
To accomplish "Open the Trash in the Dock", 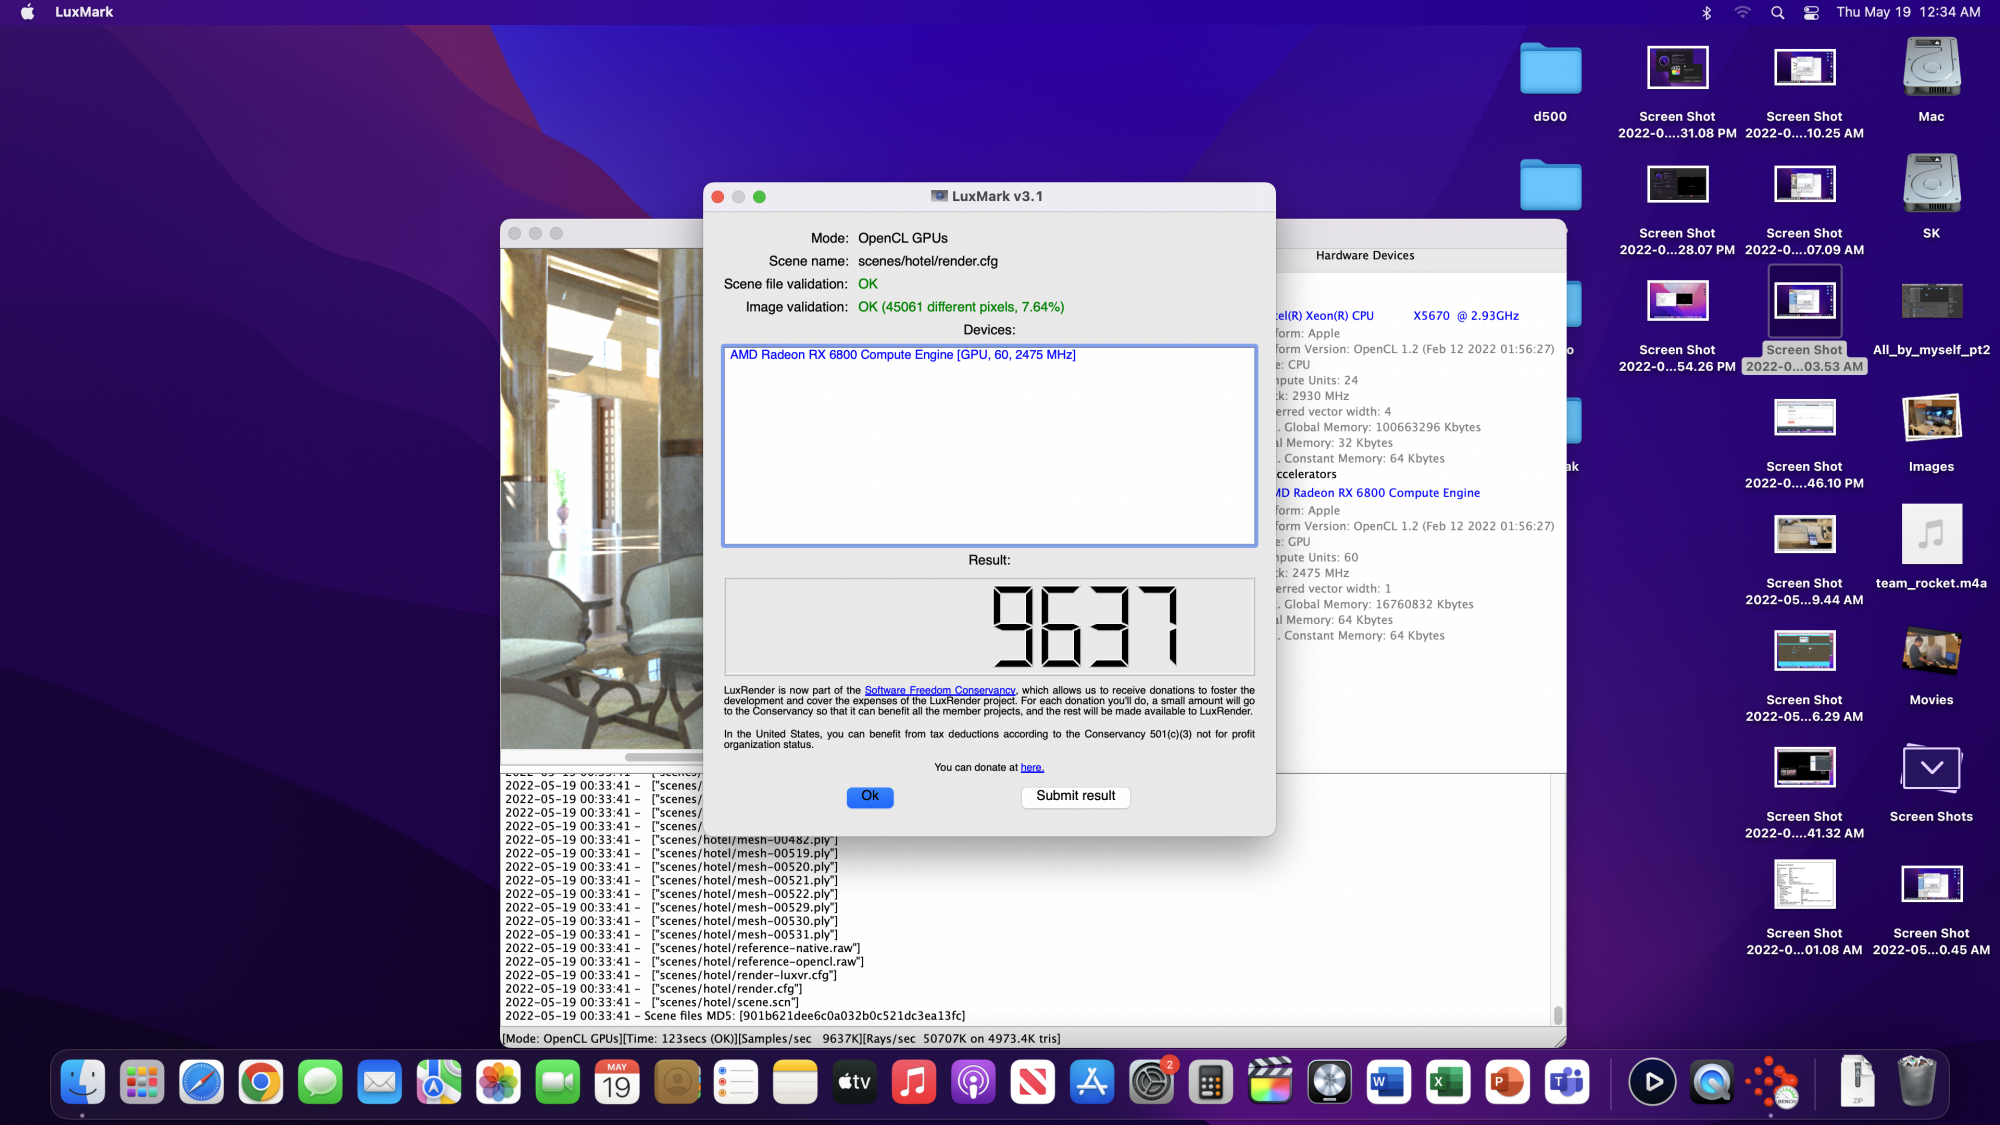I will [x=1916, y=1083].
